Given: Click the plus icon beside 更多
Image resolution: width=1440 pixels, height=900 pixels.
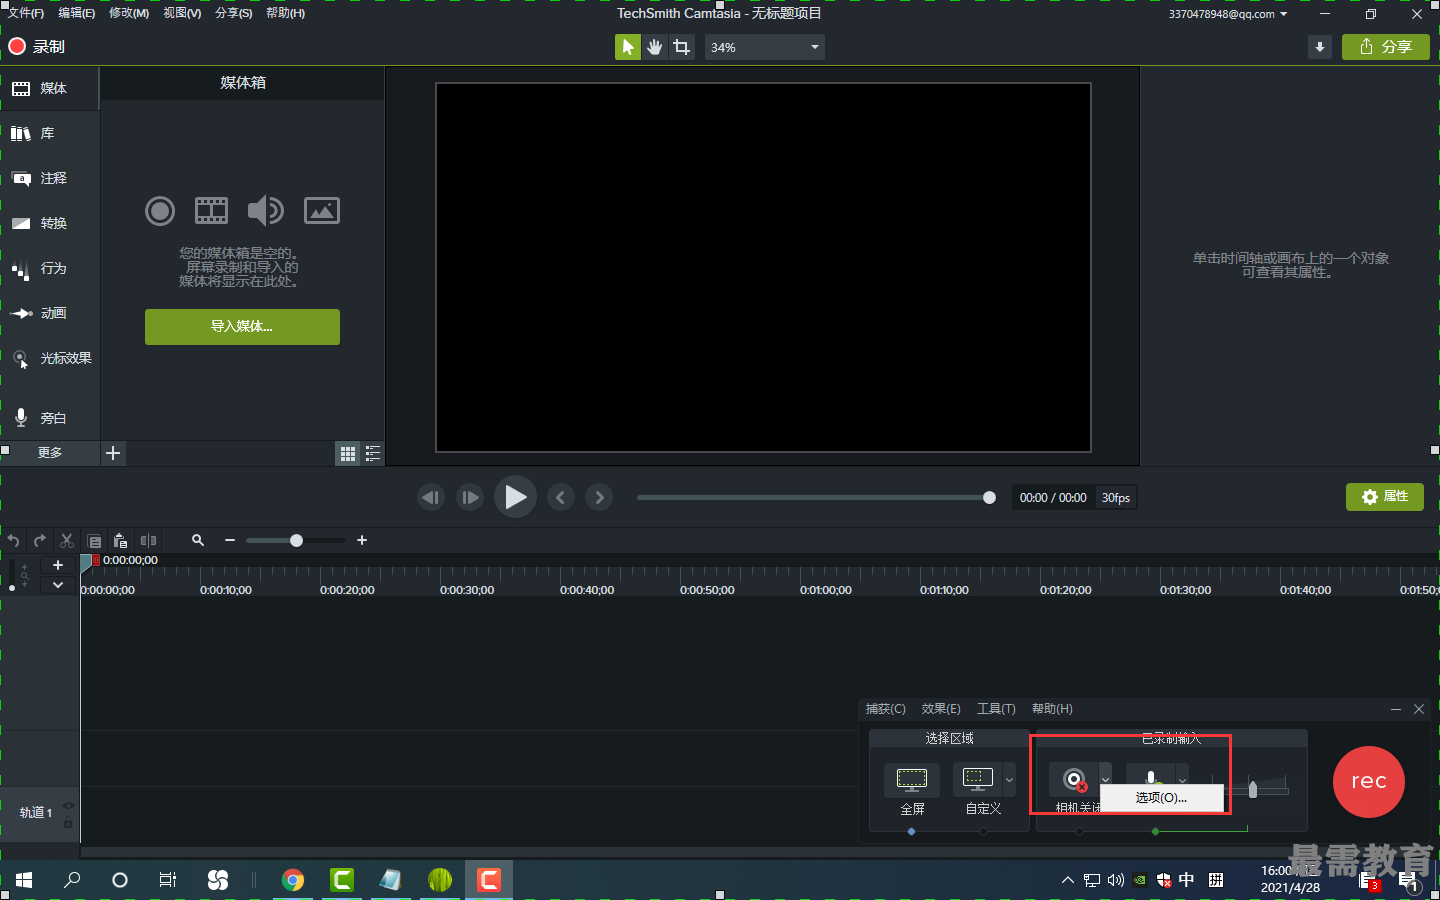Looking at the screenshot, I should (x=113, y=453).
